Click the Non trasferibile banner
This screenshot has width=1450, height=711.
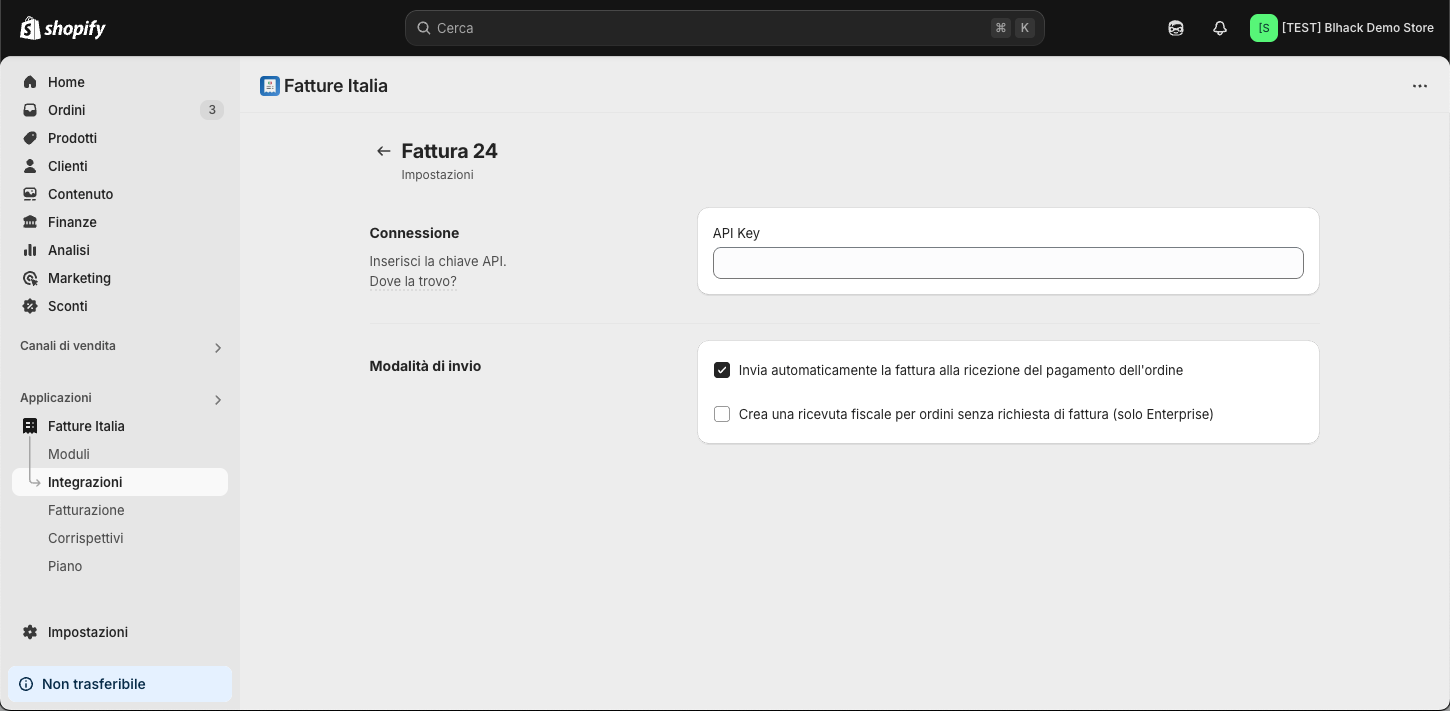[120, 684]
